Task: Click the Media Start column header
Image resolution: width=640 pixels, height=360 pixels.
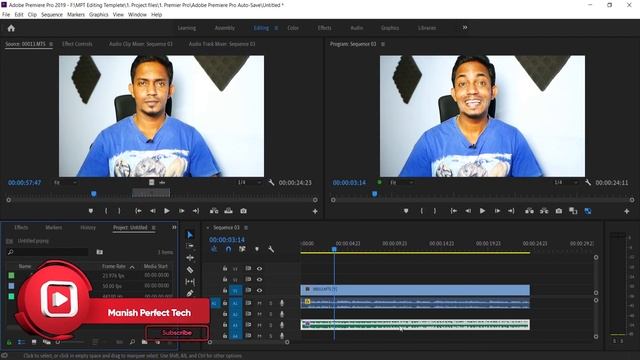Action: (x=156, y=266)
